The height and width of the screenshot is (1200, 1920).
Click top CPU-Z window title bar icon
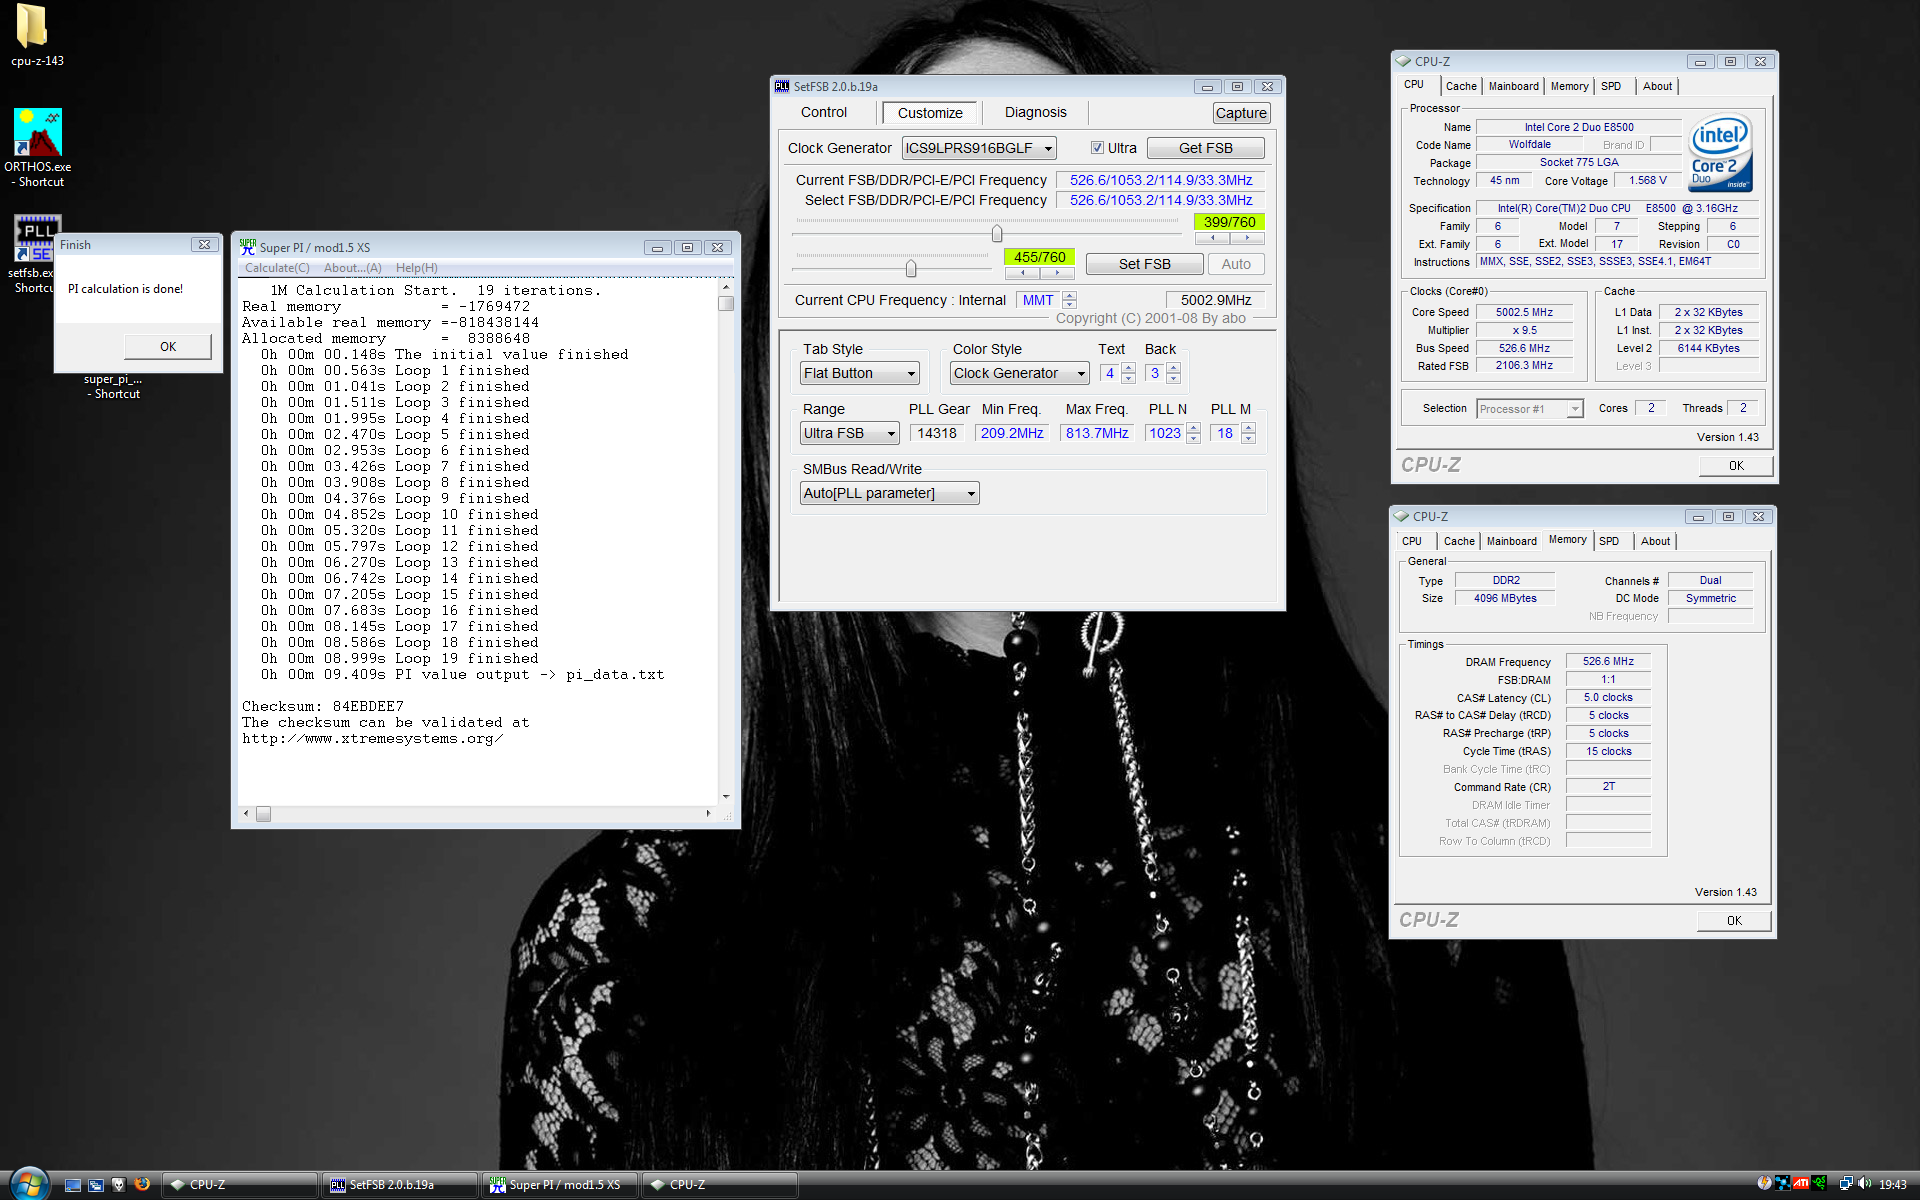pos(1403,61)
